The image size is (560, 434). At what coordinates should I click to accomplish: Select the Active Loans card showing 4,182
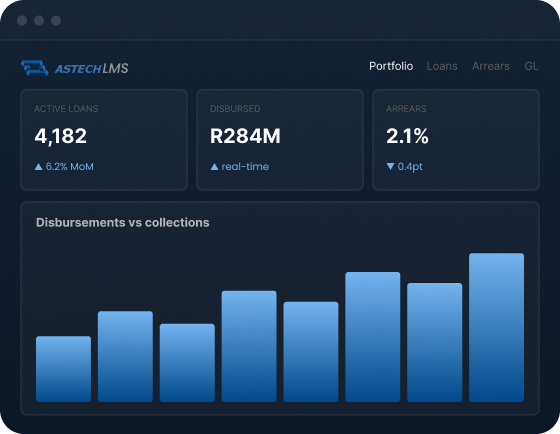coord(104,140)
